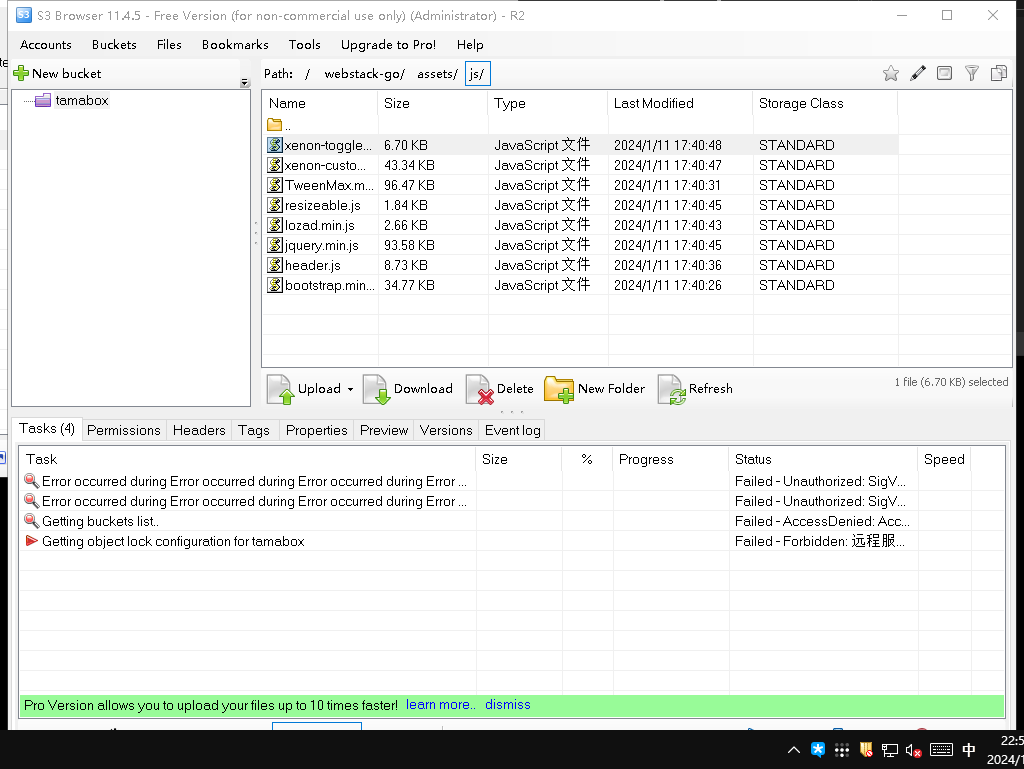Screen dimensions: 1024x769
Task: Click the learn more link
Action: tap(441, 705)
